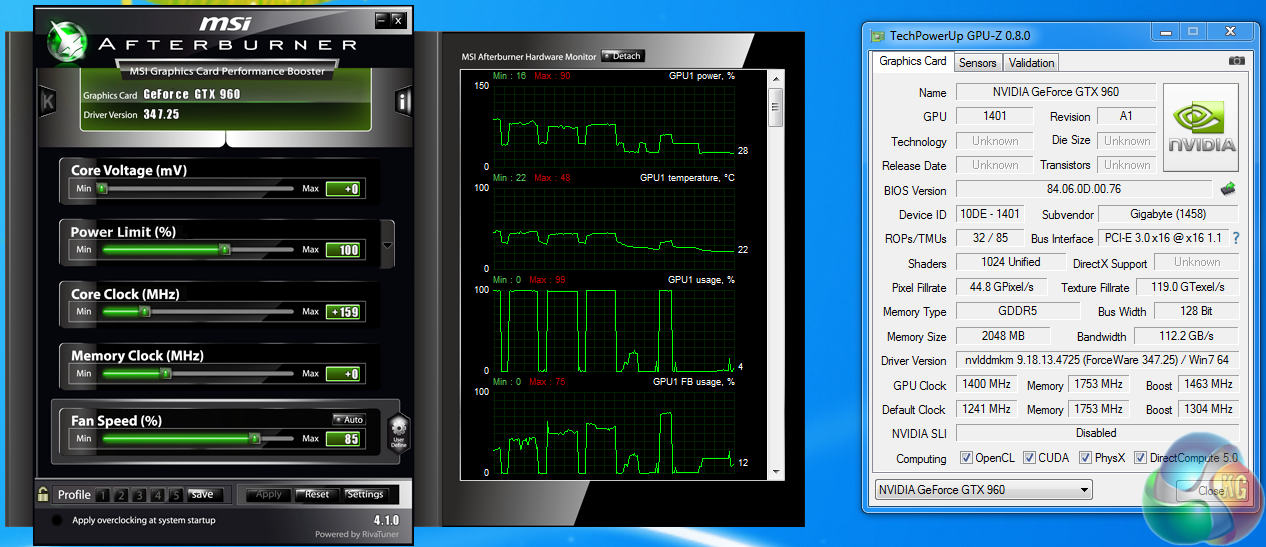Close the MSI Afterburner window
Viewport: 1266px width, 547px height.
(x=398, y=19)
